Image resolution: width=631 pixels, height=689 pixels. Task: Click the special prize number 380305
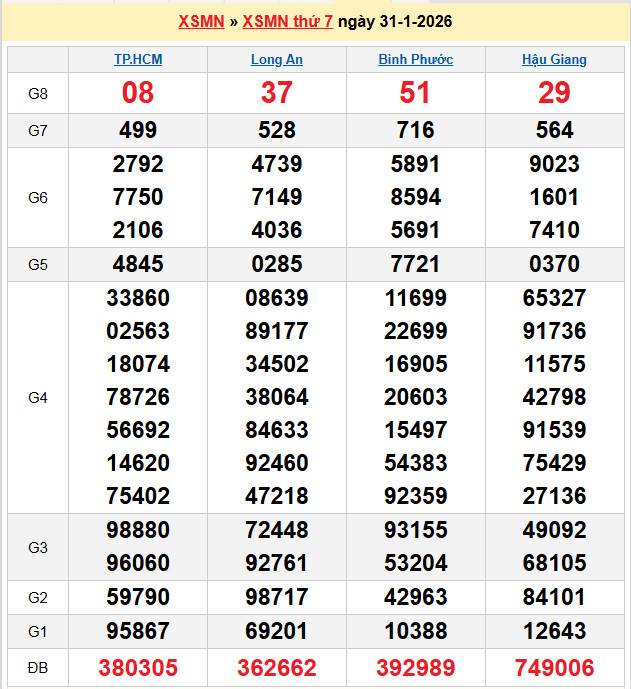tap(138, 668)
